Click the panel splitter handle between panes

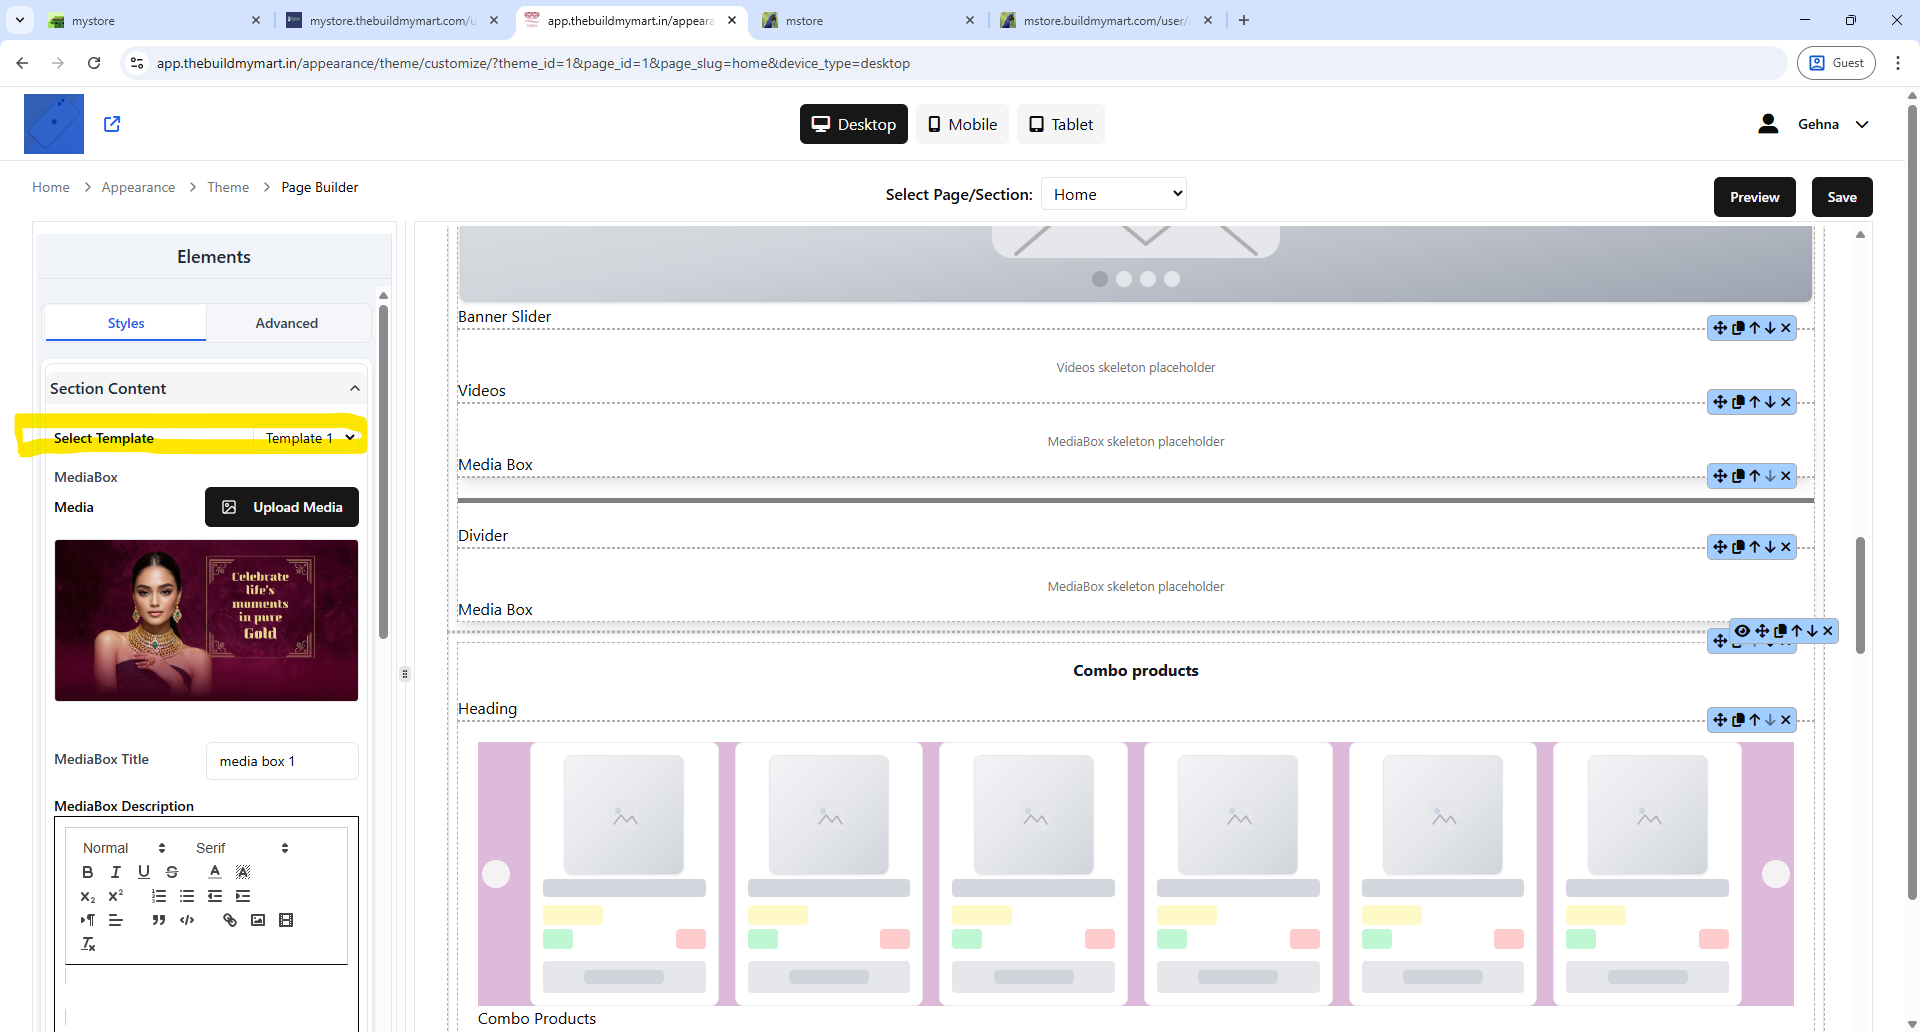pos(405,674)
